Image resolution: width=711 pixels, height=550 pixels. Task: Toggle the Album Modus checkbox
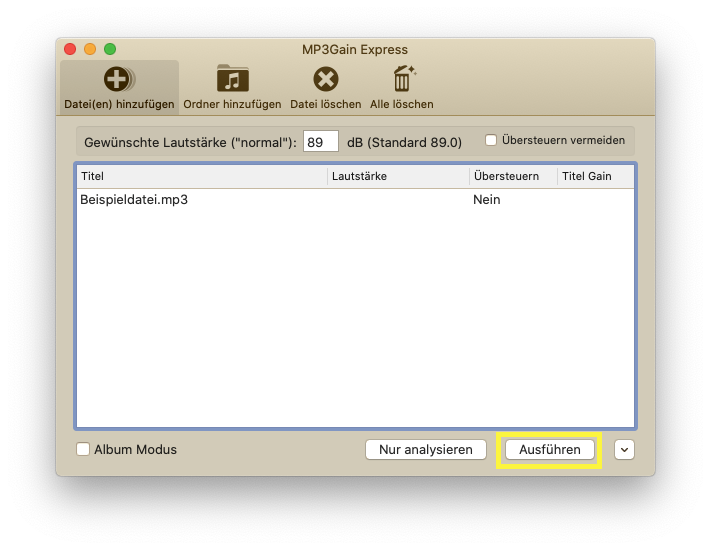pyautogui.click(x=83, y=450)
